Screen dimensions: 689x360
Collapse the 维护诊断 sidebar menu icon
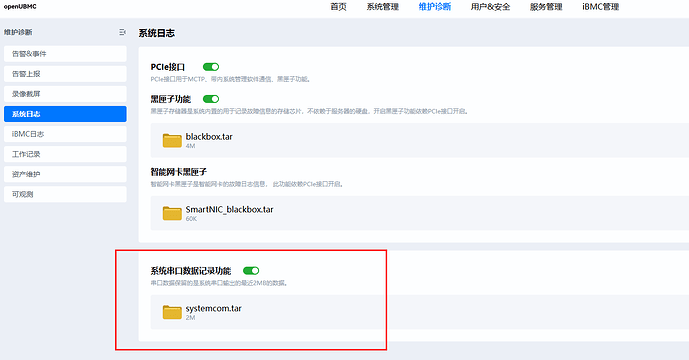(x=122, y=32)
